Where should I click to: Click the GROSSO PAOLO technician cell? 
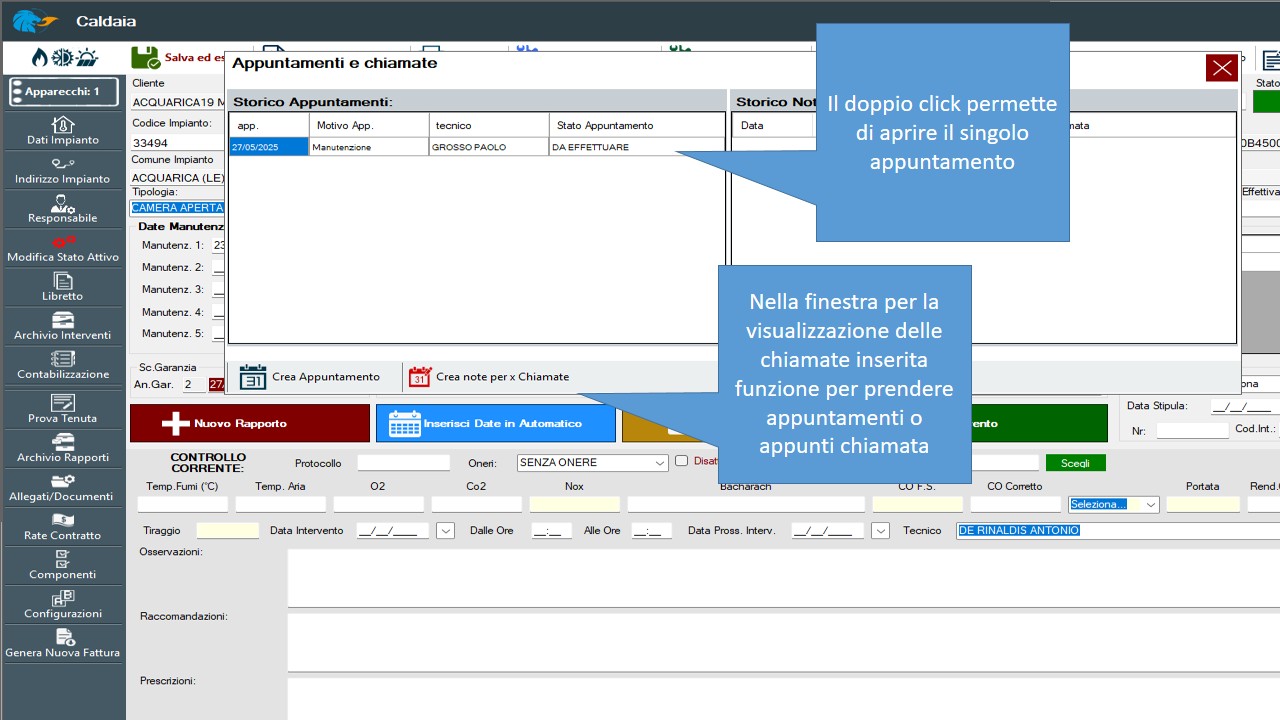point(489,147)
